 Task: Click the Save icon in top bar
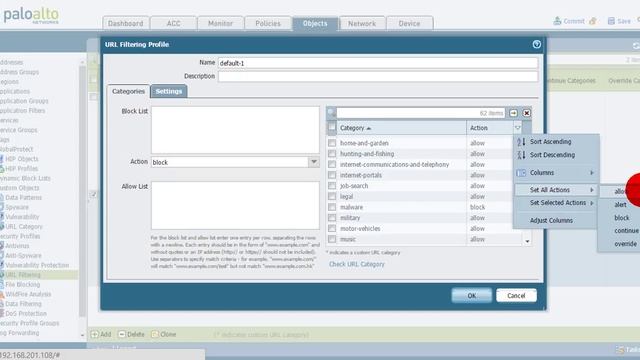pos(611,21)
